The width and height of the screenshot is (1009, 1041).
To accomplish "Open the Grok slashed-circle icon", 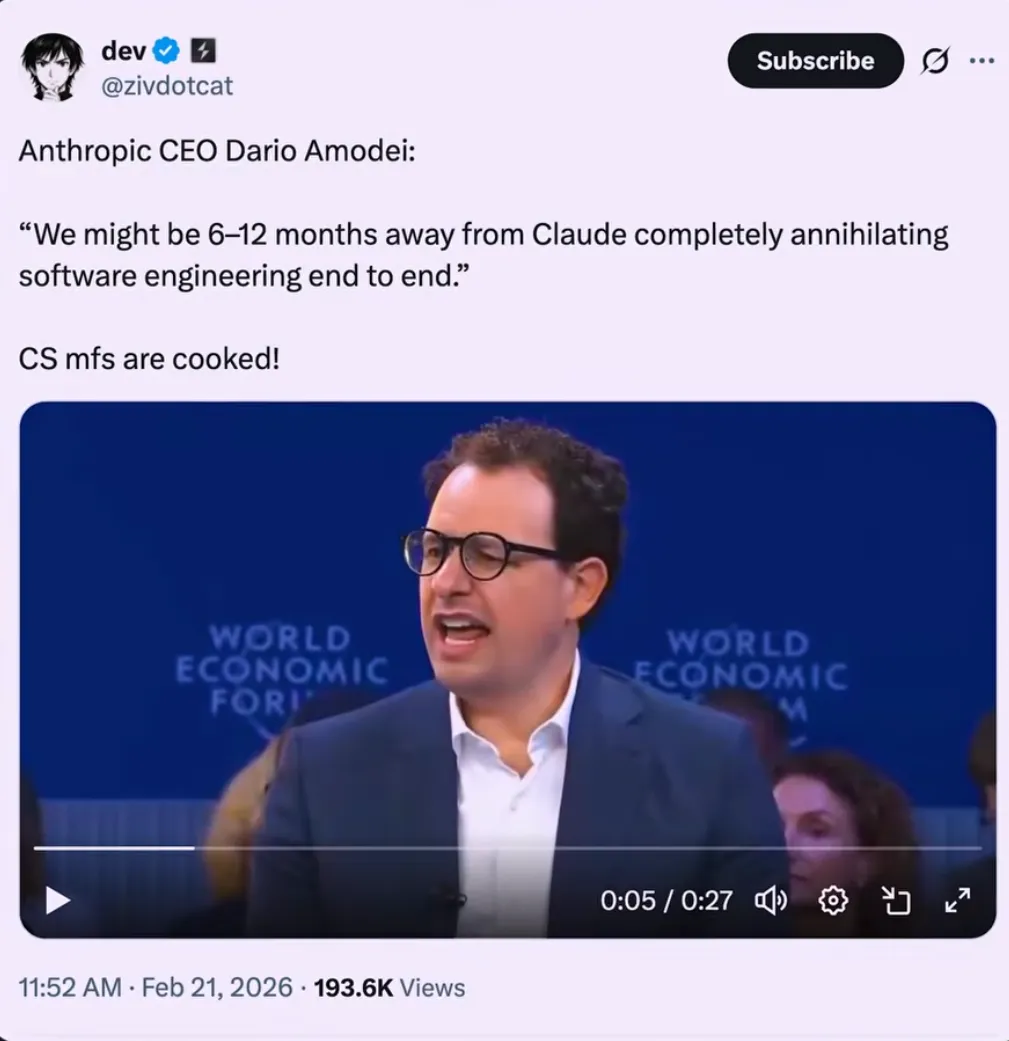I will coord(935,61).
